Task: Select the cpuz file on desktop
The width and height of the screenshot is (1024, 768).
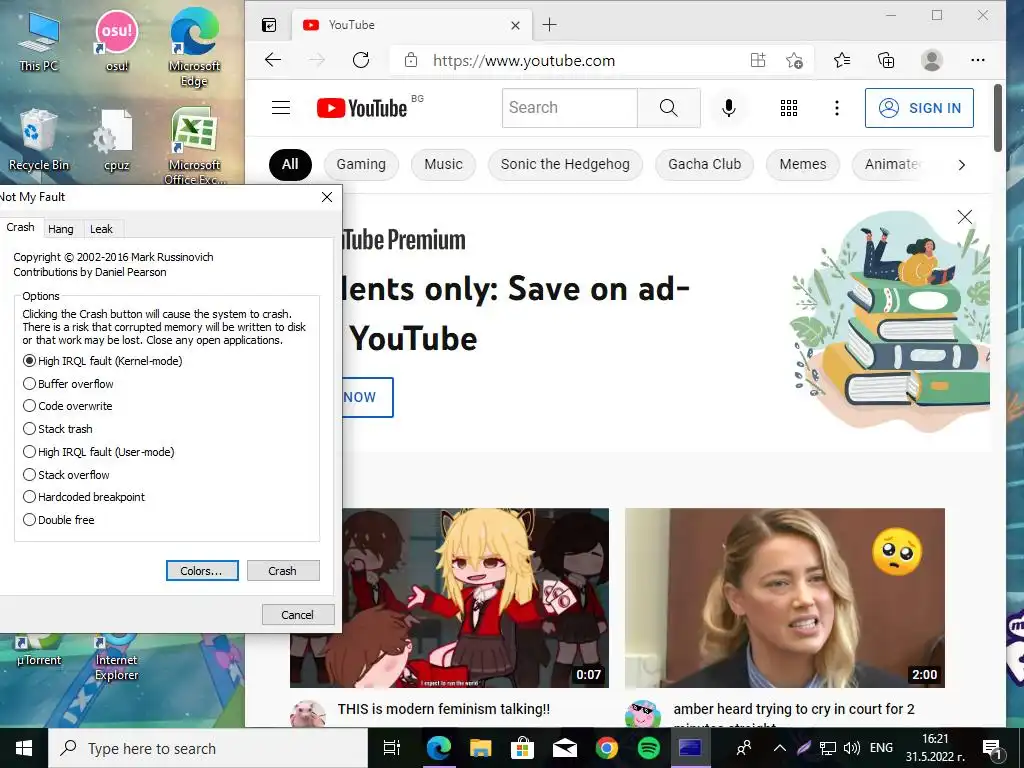Action: [x=116, y=140]
